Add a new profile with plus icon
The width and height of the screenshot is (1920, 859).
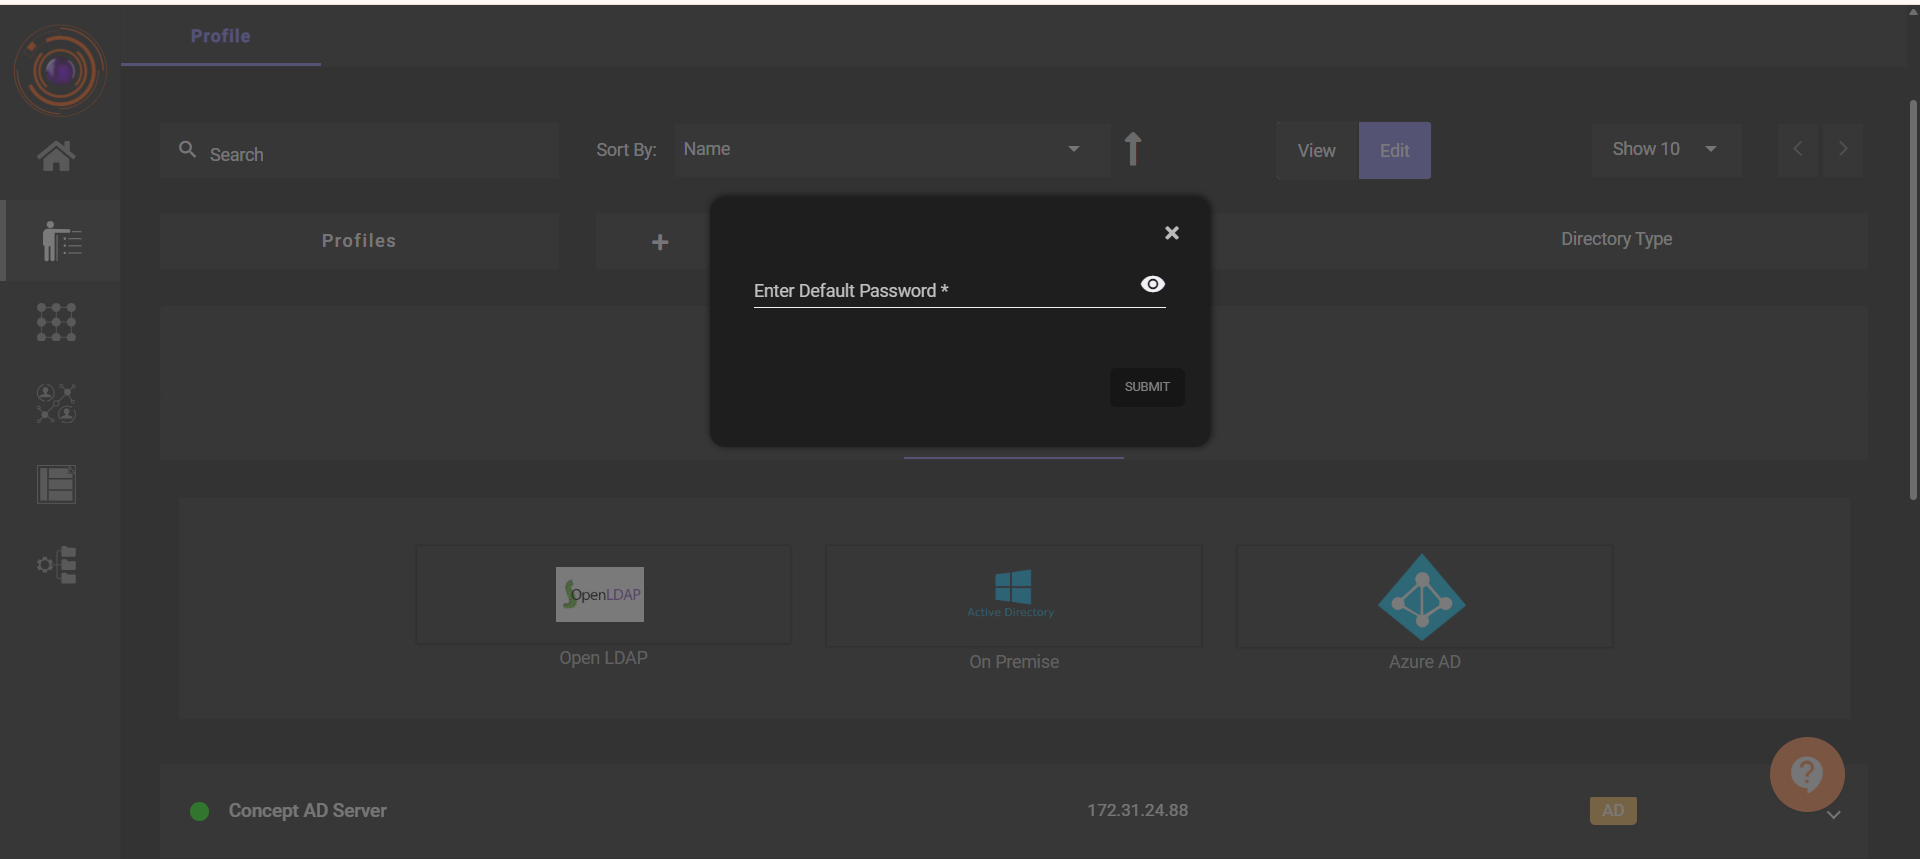point(660,242)
